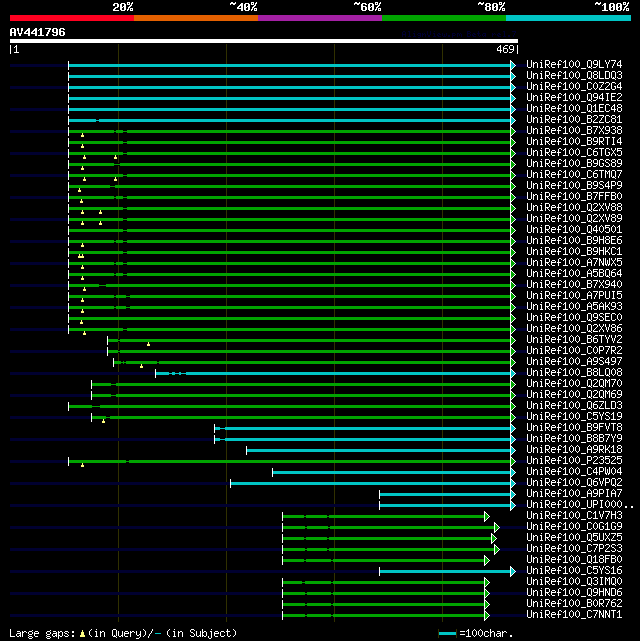Select the UniRef100_A7PUI5 label
Viewport: 640px width, 641px height.
tap(574, 296)
